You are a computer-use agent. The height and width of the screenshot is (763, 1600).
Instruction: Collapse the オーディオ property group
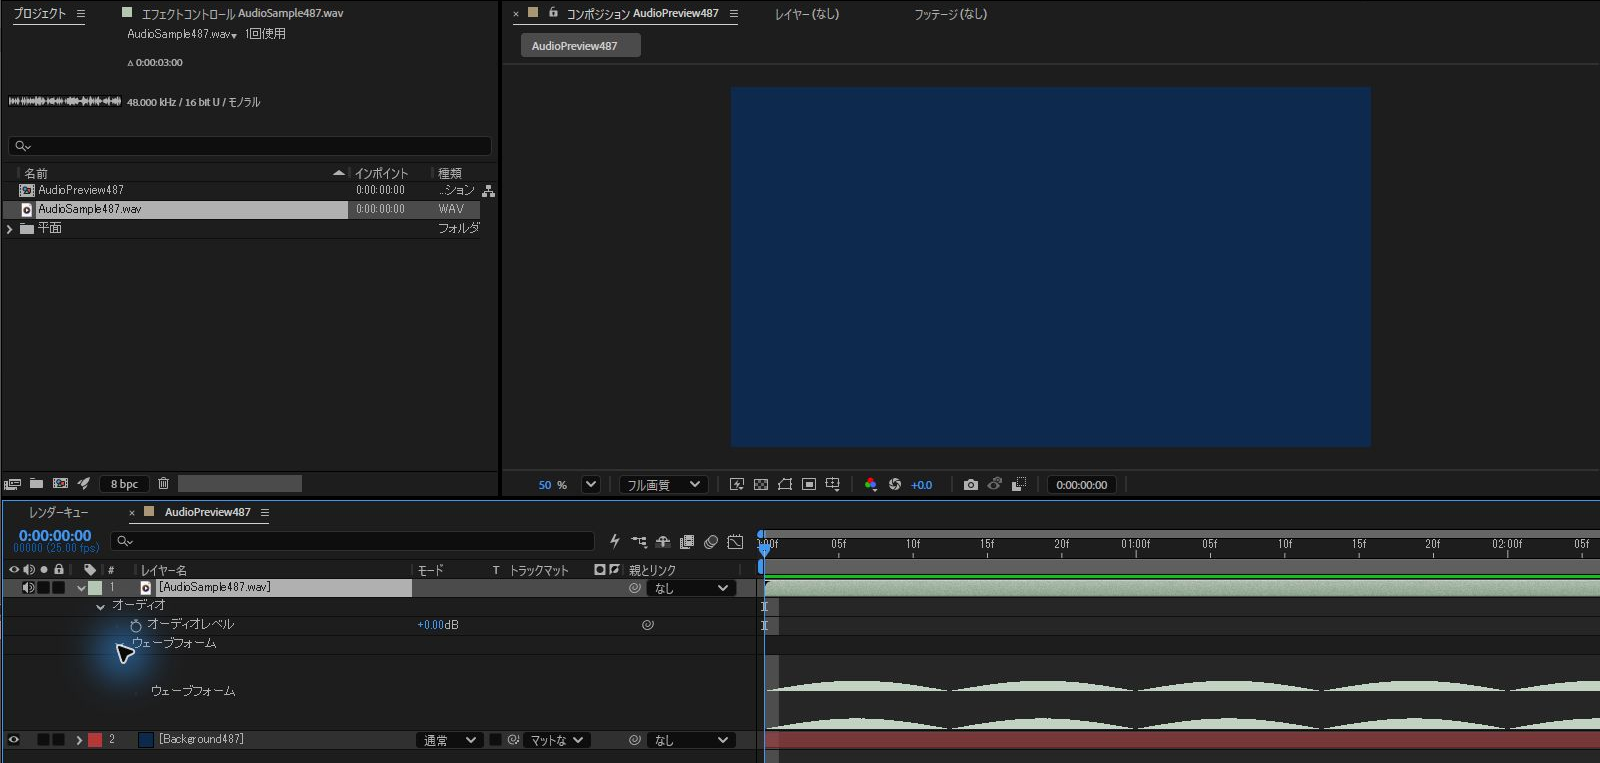click(100, 607)
